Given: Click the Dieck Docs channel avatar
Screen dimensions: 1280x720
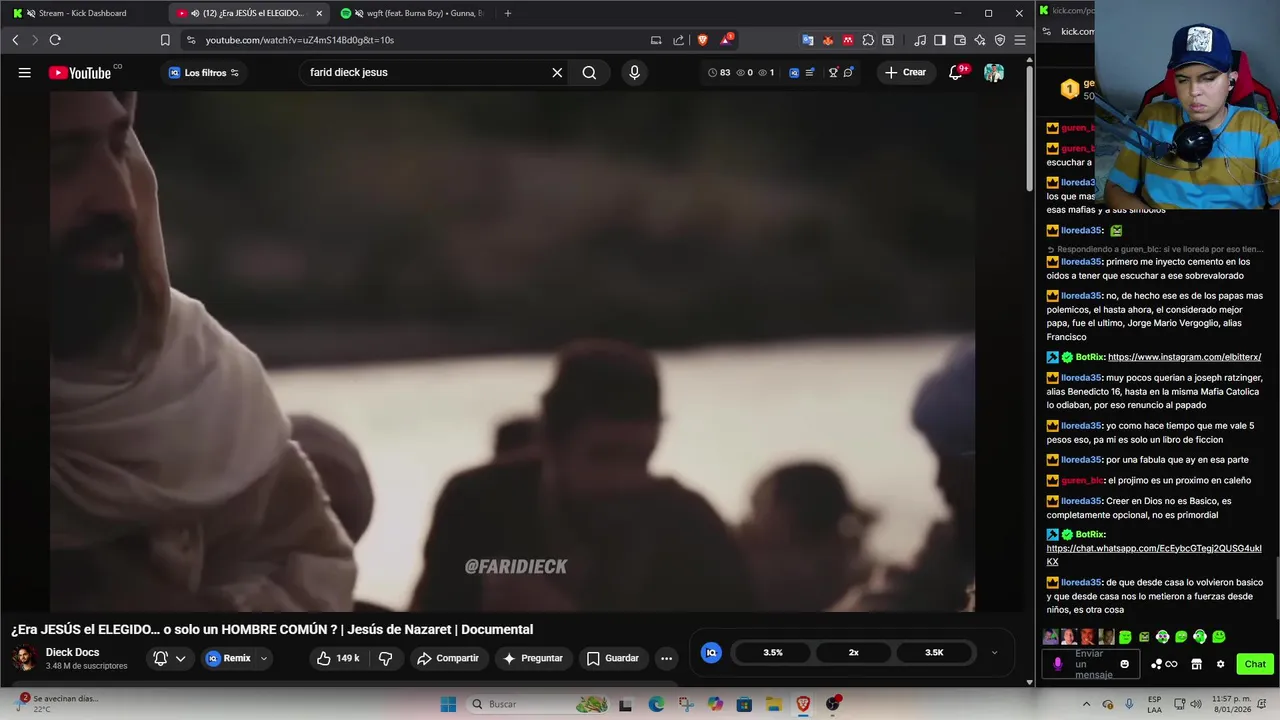Looking at the screenshot, I should [x=24, y=658].
